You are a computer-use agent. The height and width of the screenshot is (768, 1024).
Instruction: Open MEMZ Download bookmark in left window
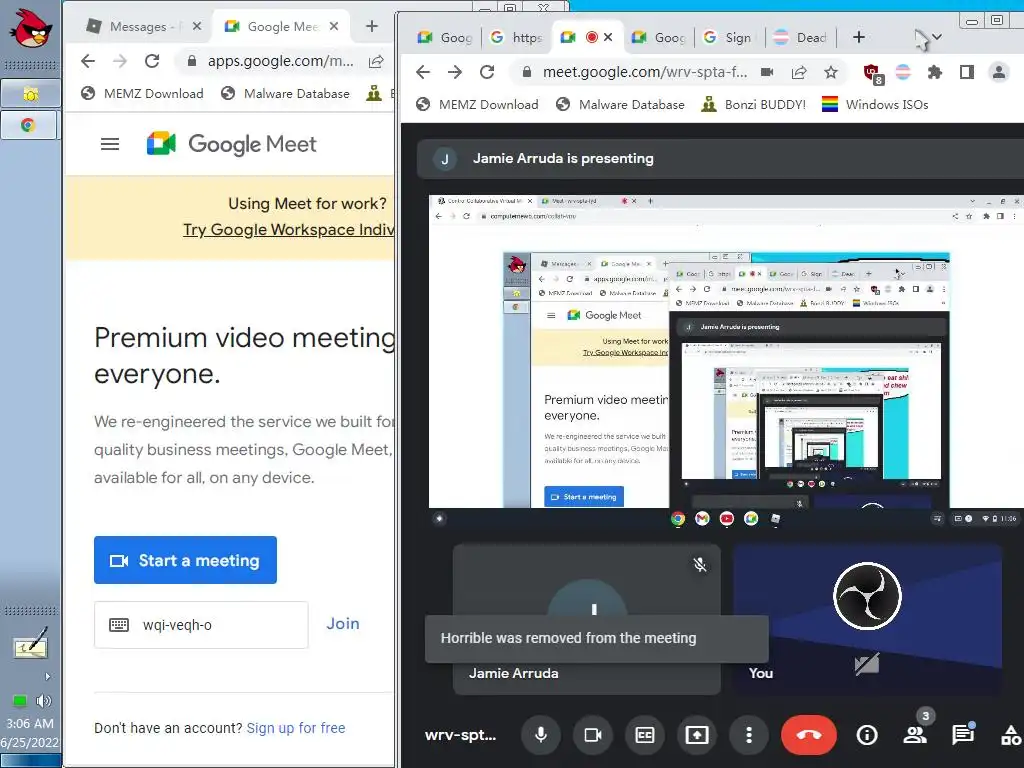pos(142,93)
